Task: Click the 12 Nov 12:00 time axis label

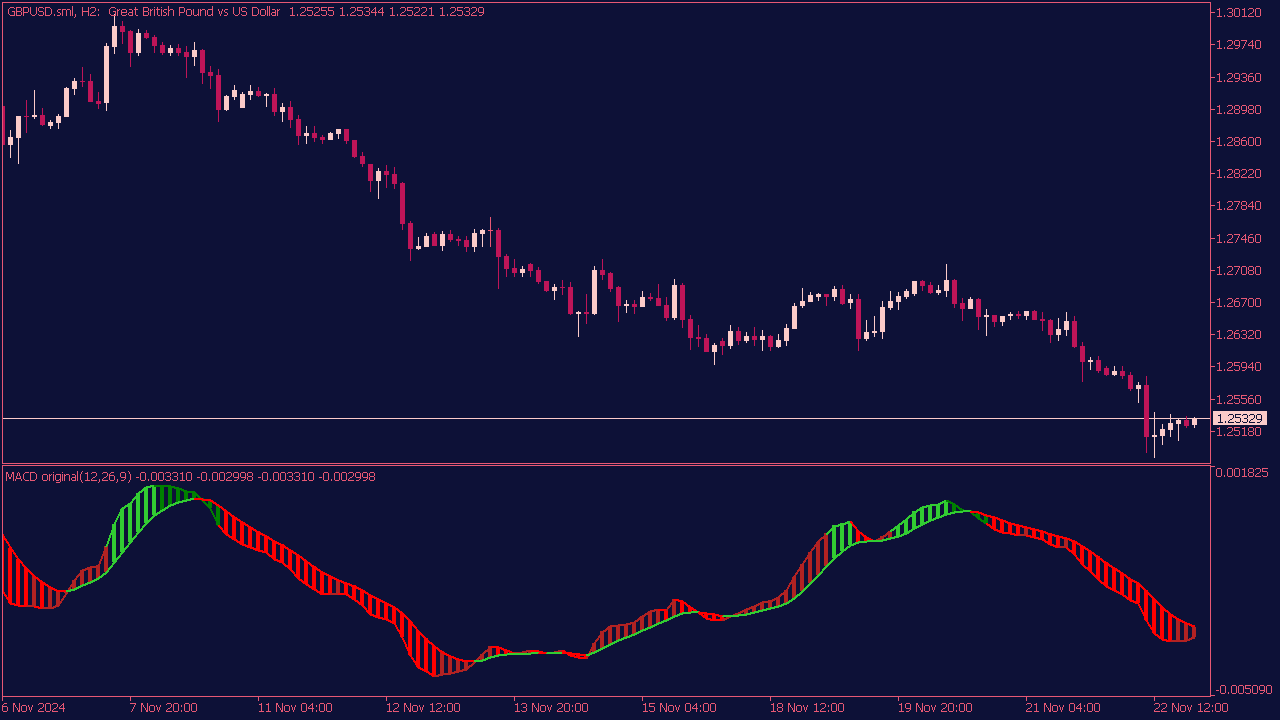Action: [x=423, y=707]
